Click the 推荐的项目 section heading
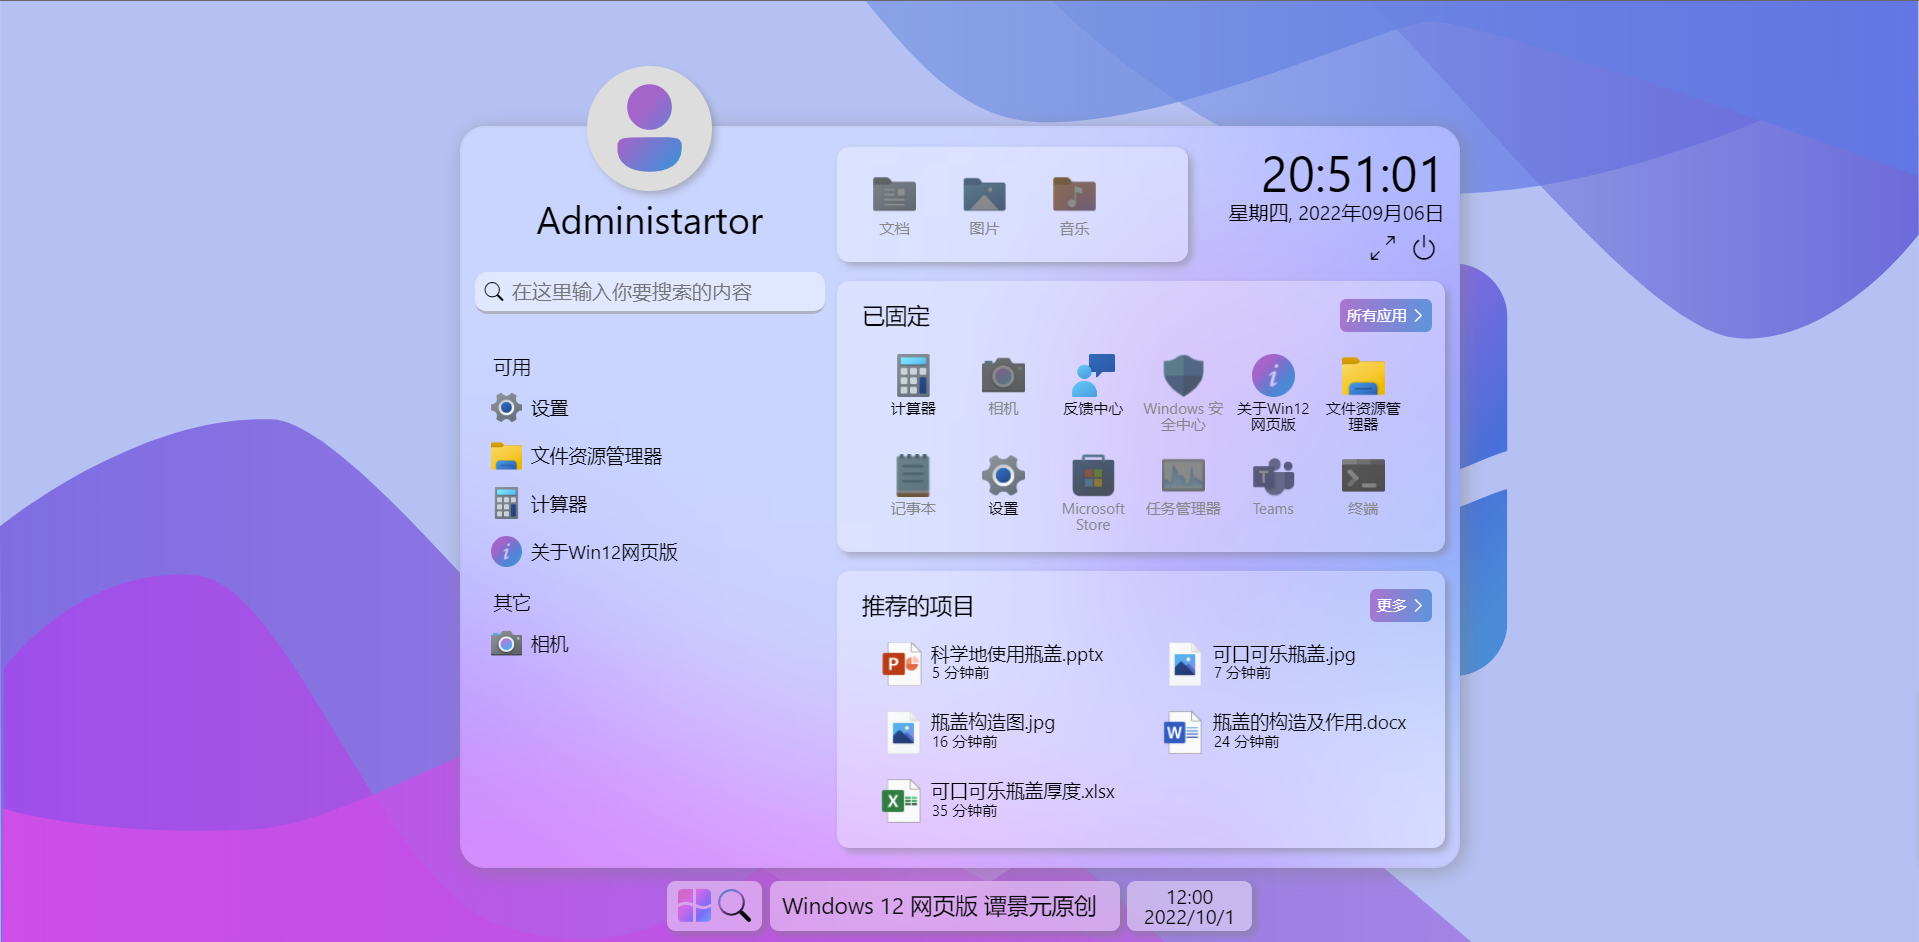1919x942 pixels. tap(918, 607)
